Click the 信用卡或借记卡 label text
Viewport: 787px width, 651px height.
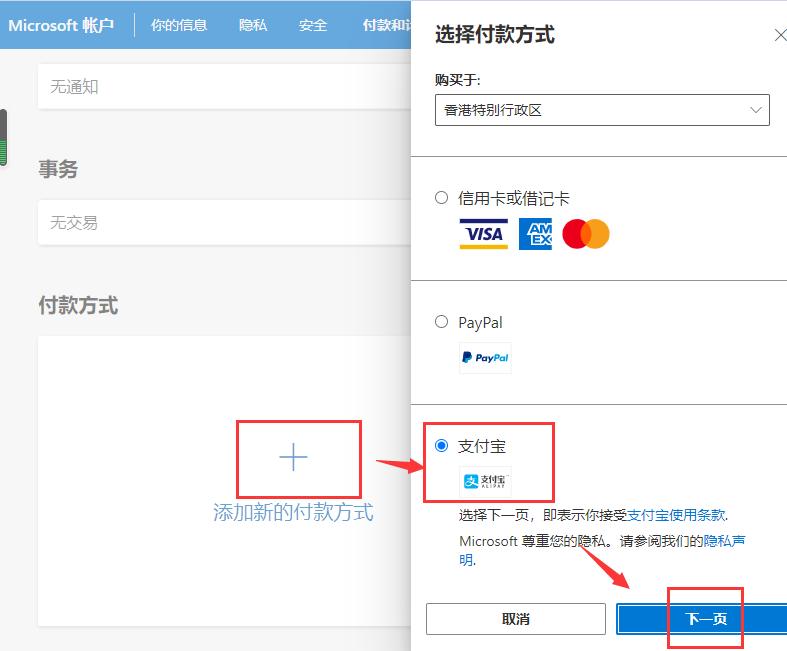point(513,198)
